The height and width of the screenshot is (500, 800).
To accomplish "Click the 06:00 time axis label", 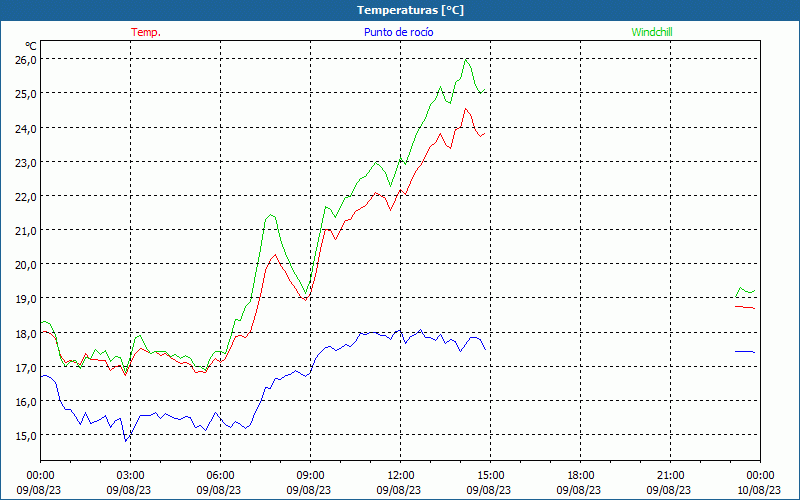I will tap(220, 476).
